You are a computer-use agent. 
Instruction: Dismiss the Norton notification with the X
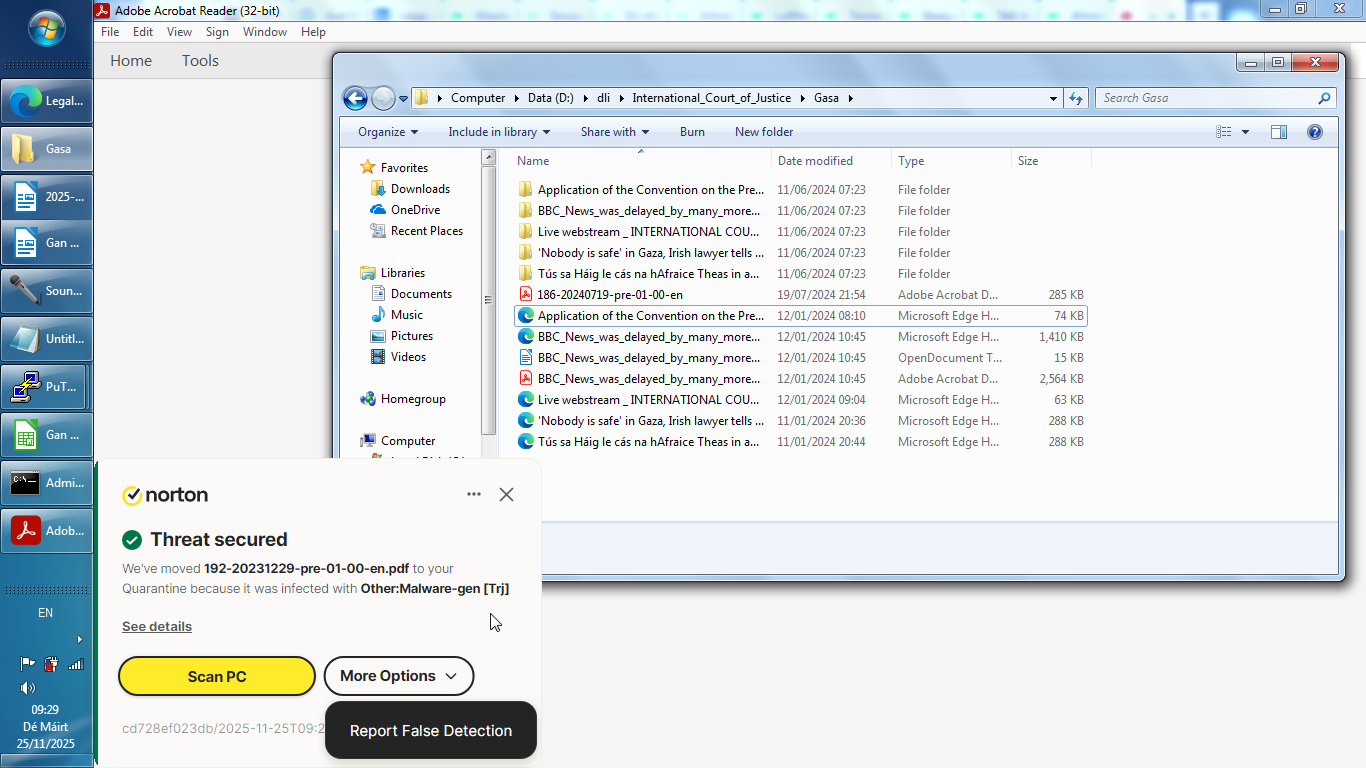tap(507, 494)
